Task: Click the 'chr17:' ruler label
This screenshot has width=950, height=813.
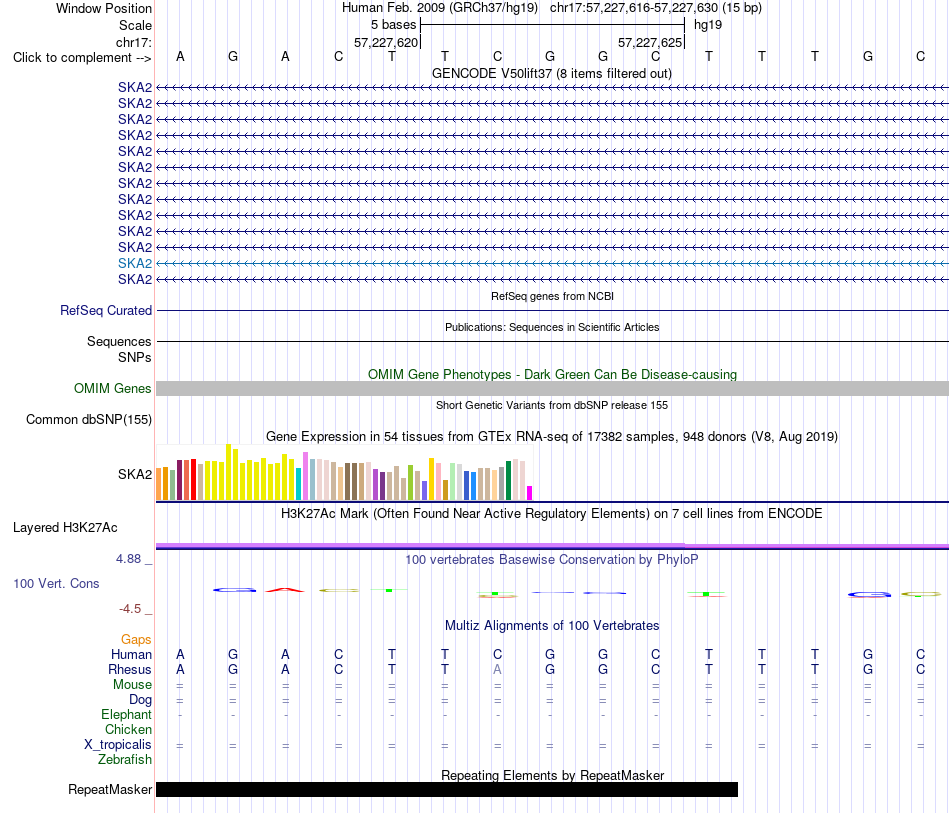Action: pos(133,42)
